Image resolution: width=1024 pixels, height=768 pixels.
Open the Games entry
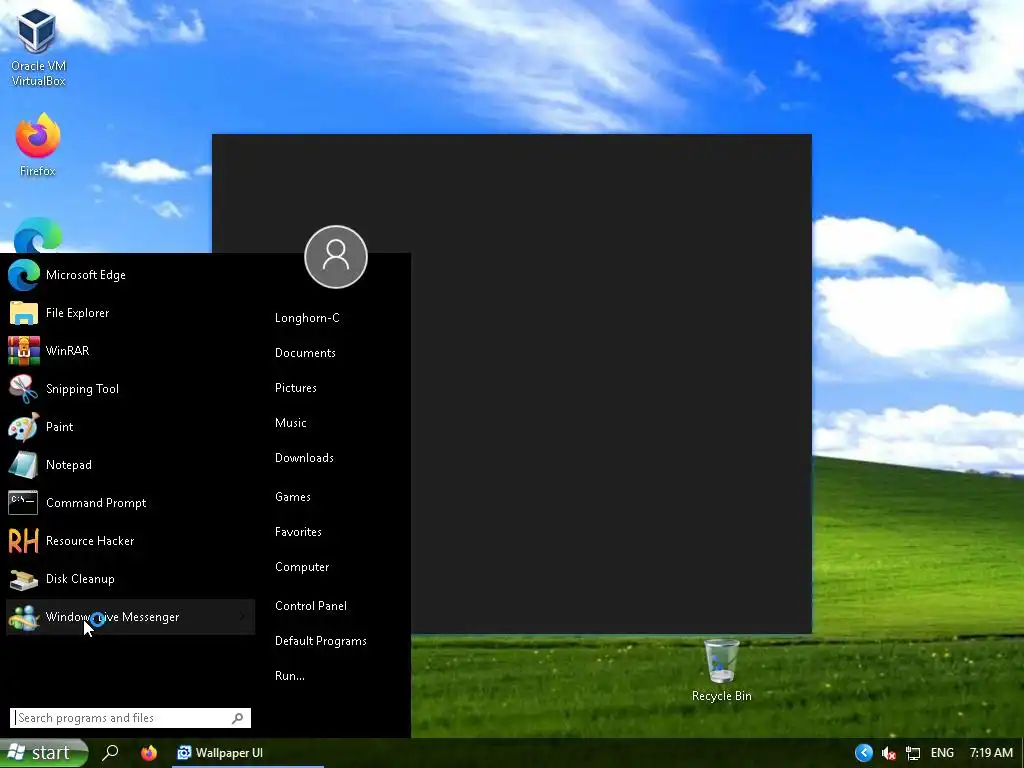point(293,497)
